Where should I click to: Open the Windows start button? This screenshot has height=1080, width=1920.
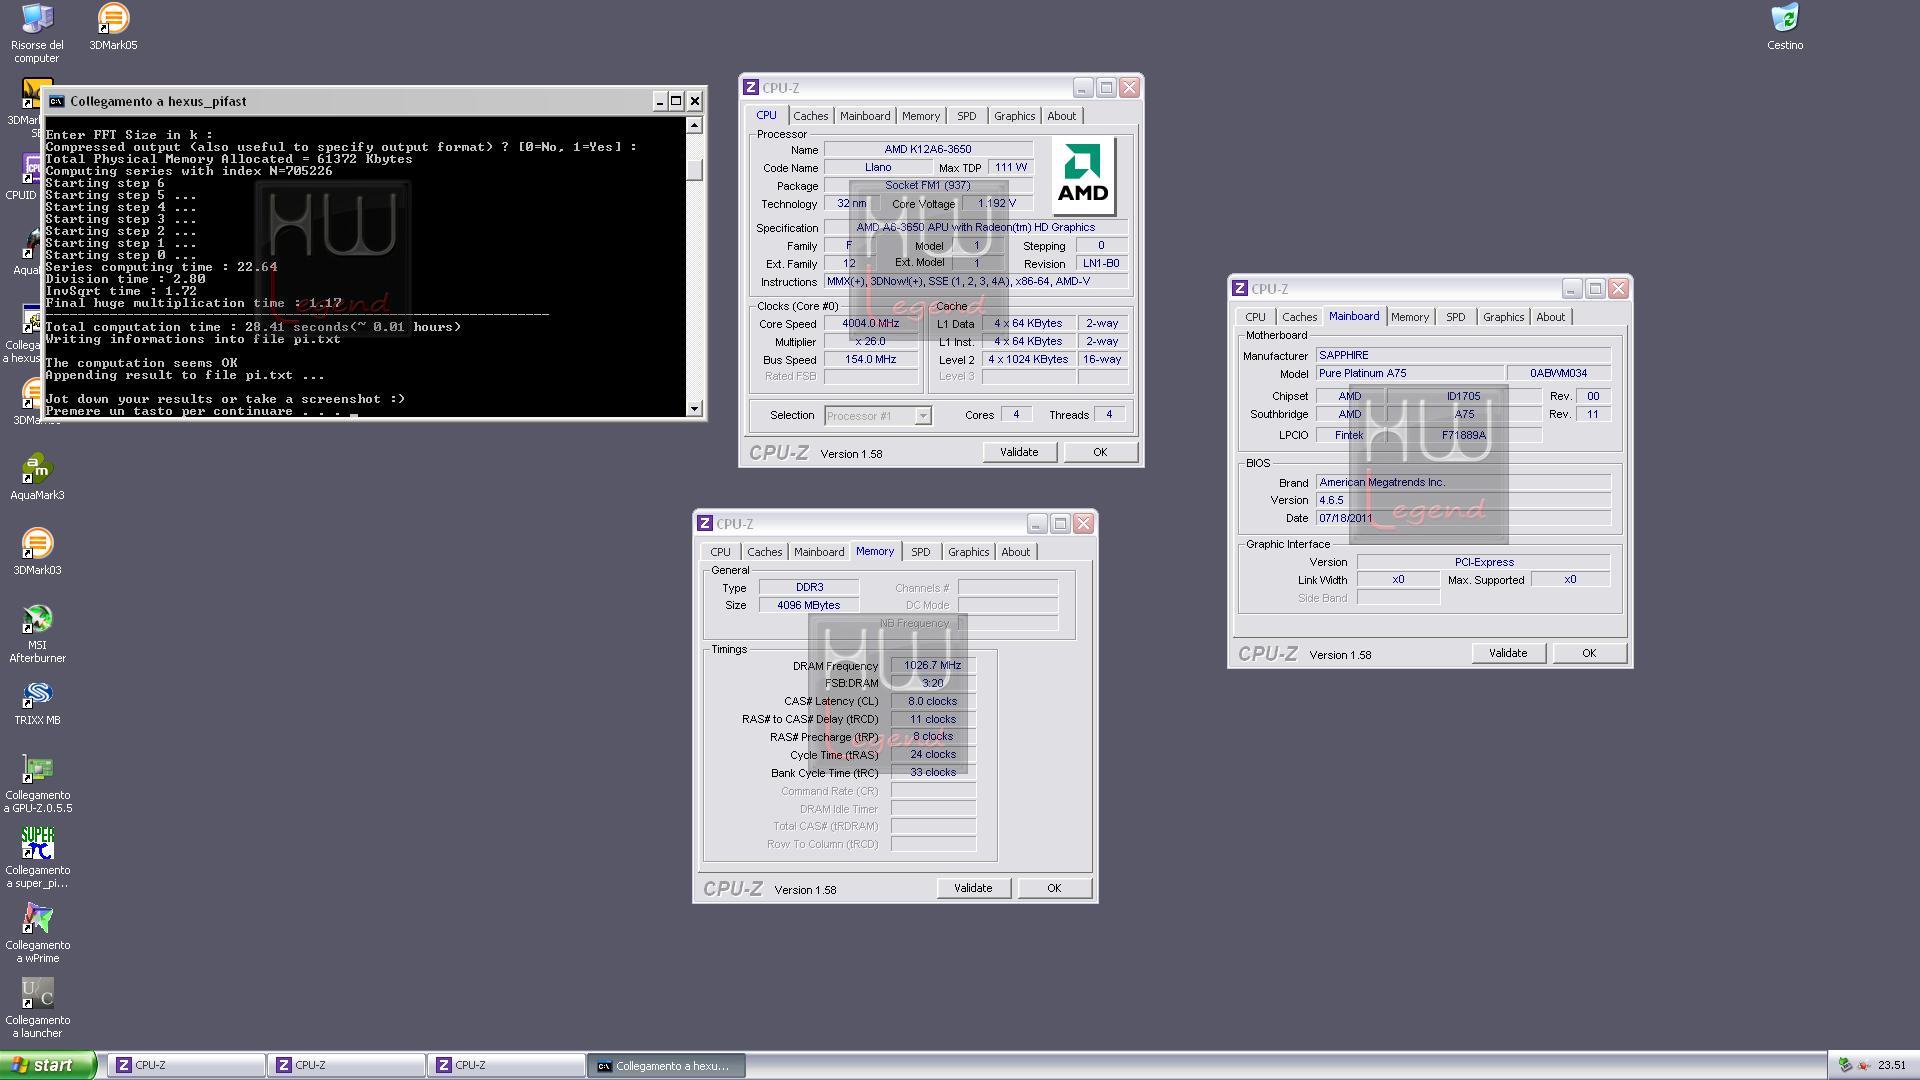pos(48,1066)
